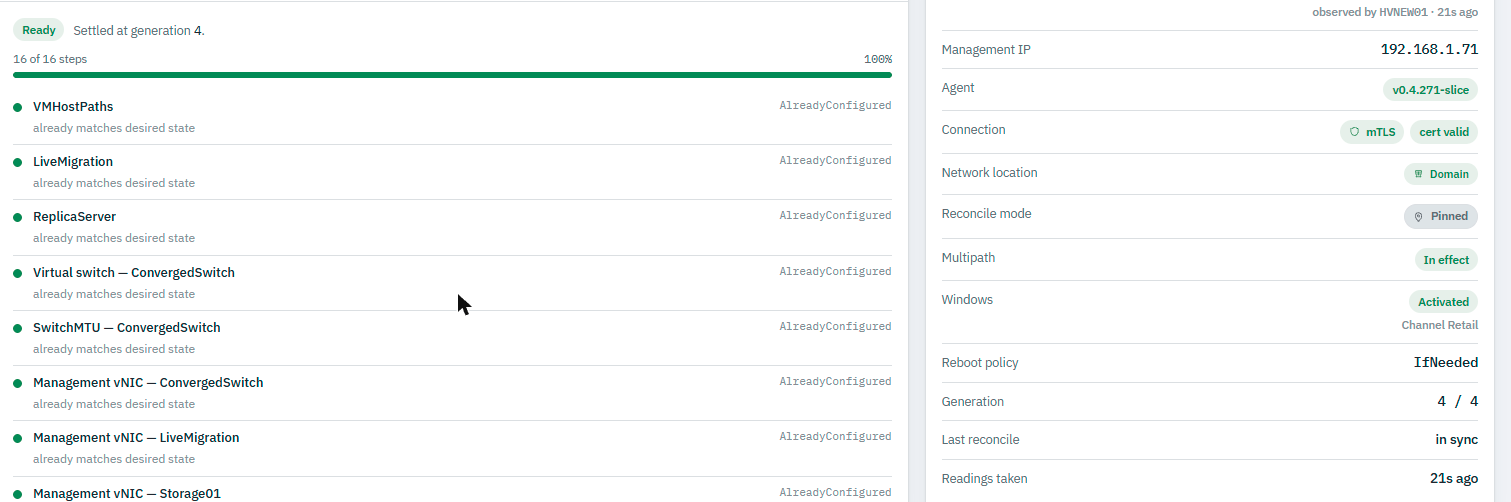Image resolution: width=1511 pixels, height=502 pixels.
Task: Click the v0.4.271-slice agent badge
Action: (x=1431, y=90)
